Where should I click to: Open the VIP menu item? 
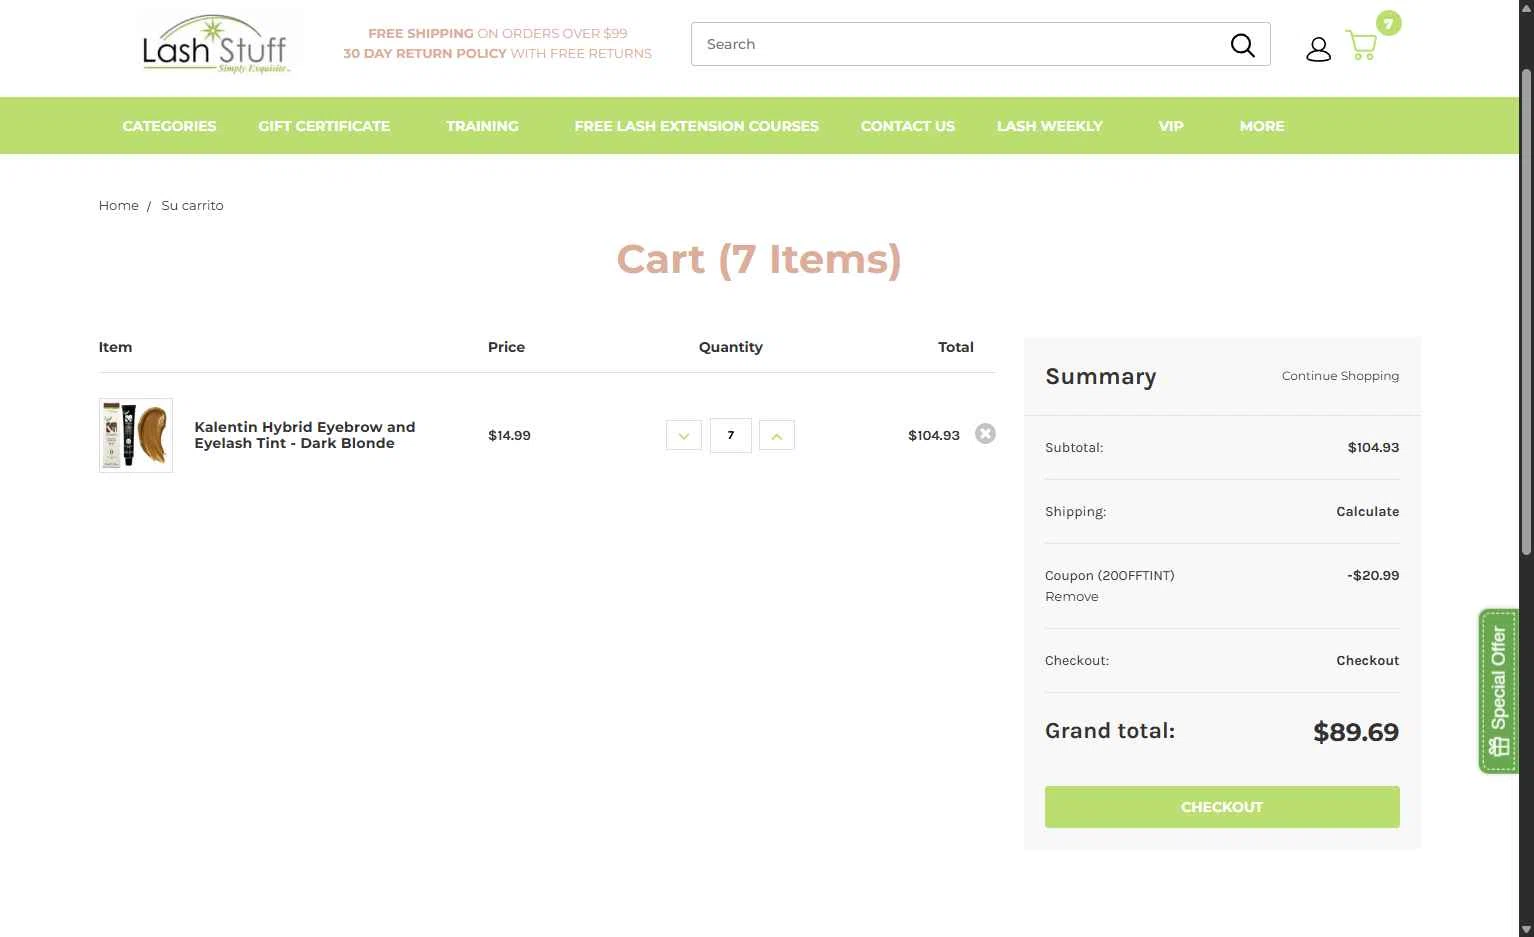pos(1171,126)
